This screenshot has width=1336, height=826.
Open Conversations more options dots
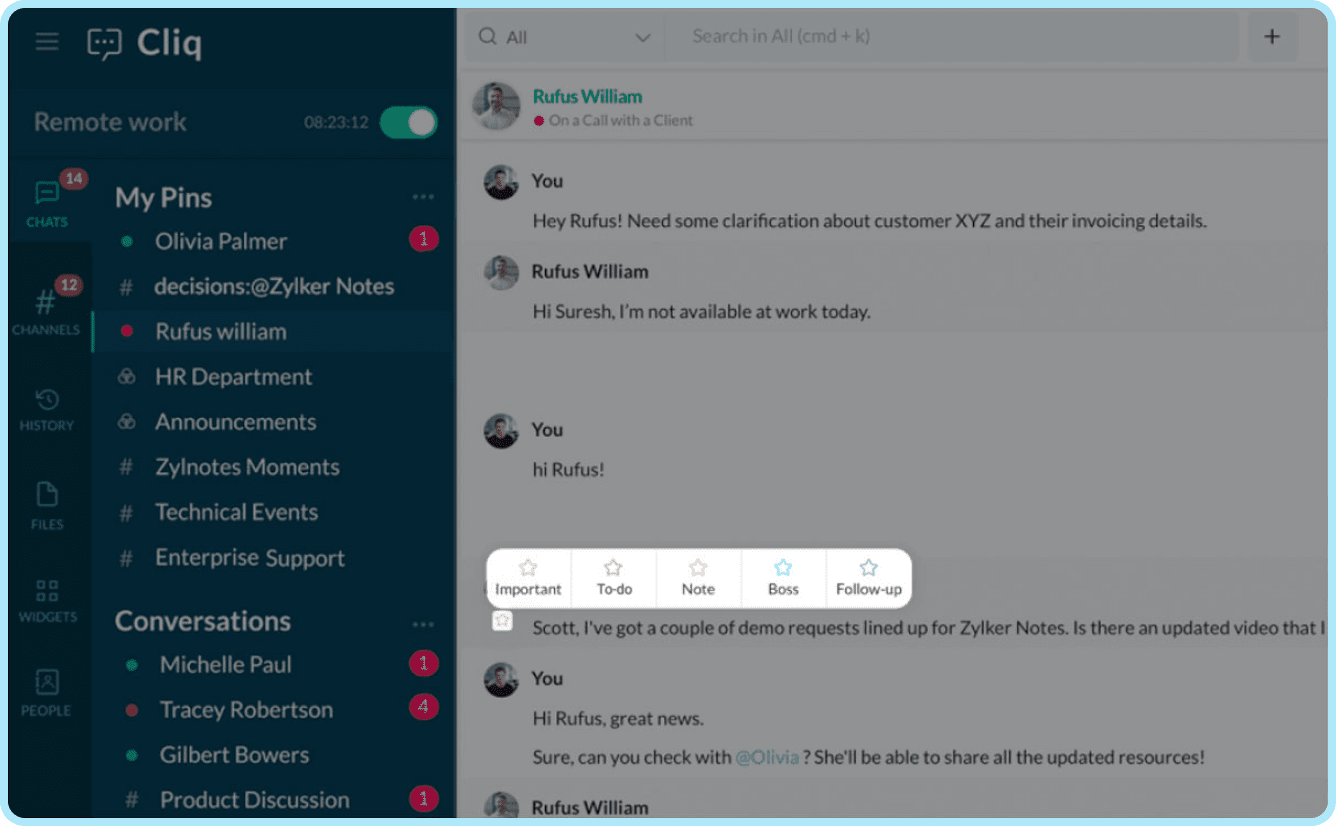click(423, 624)
